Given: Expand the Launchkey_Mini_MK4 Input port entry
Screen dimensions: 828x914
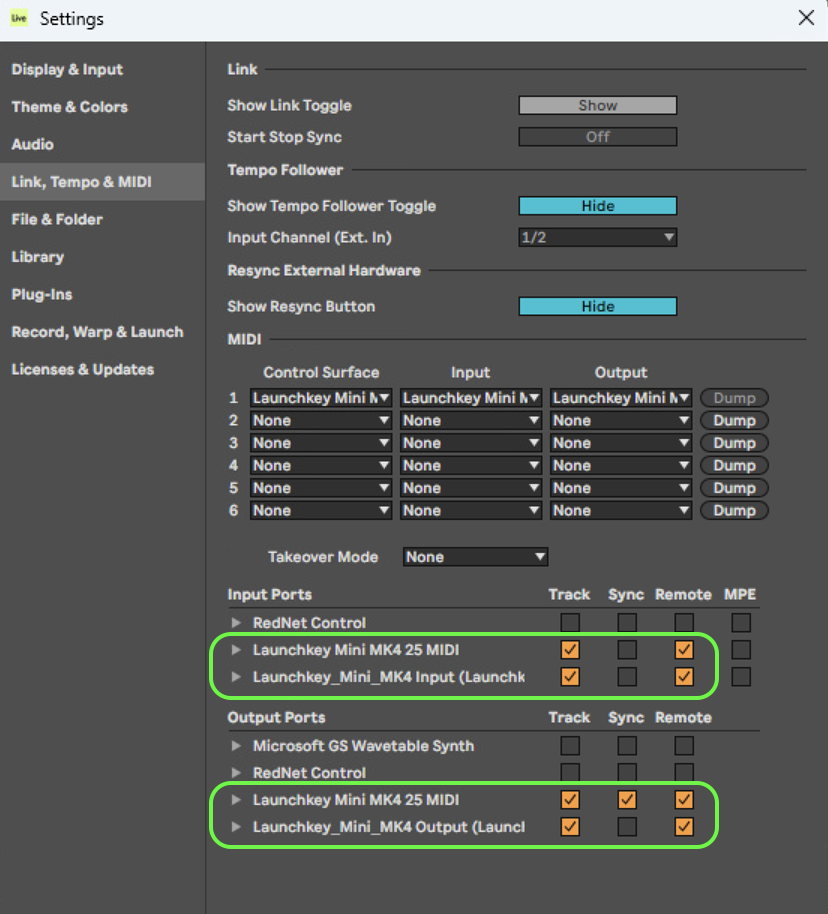Looking at the screenshot, I should click(x=236, y=677).
